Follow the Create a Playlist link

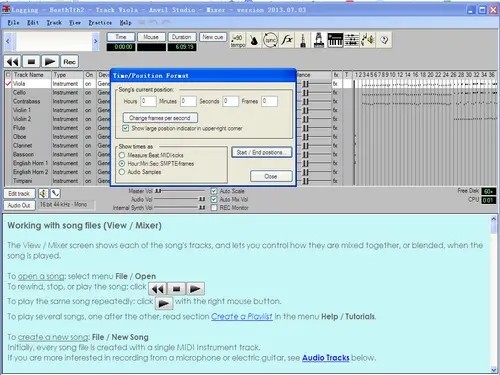[242, 316]
